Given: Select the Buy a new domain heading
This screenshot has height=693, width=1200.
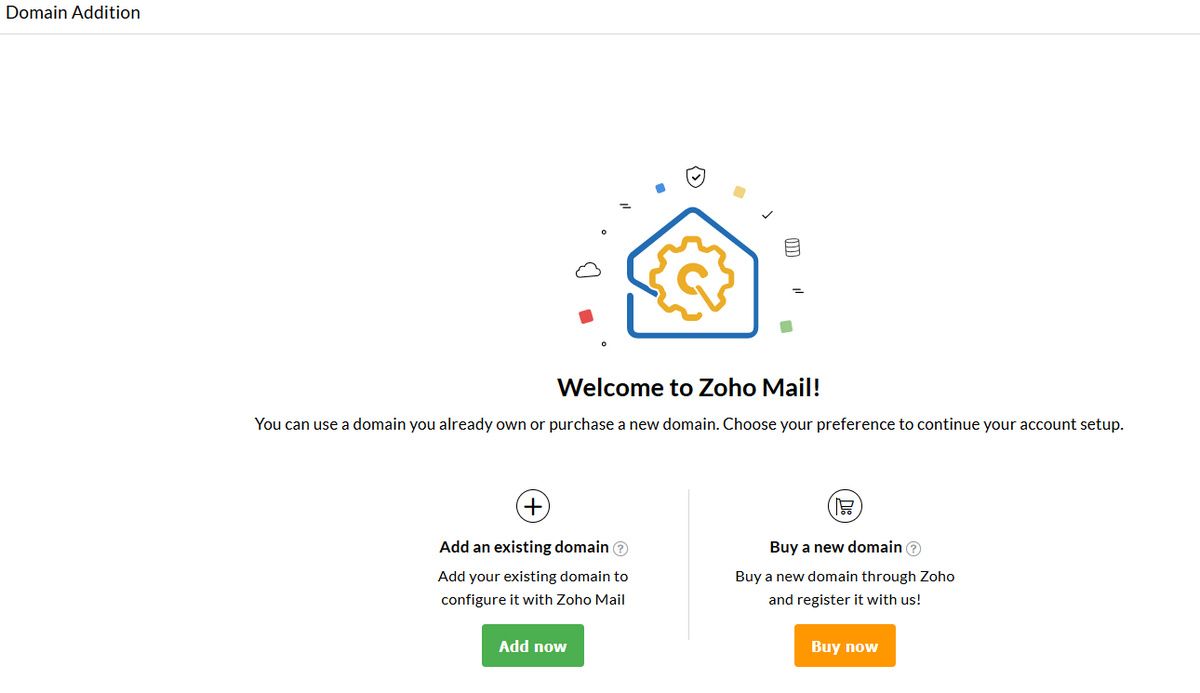Looking at the screenshot, I should point(838,547).
